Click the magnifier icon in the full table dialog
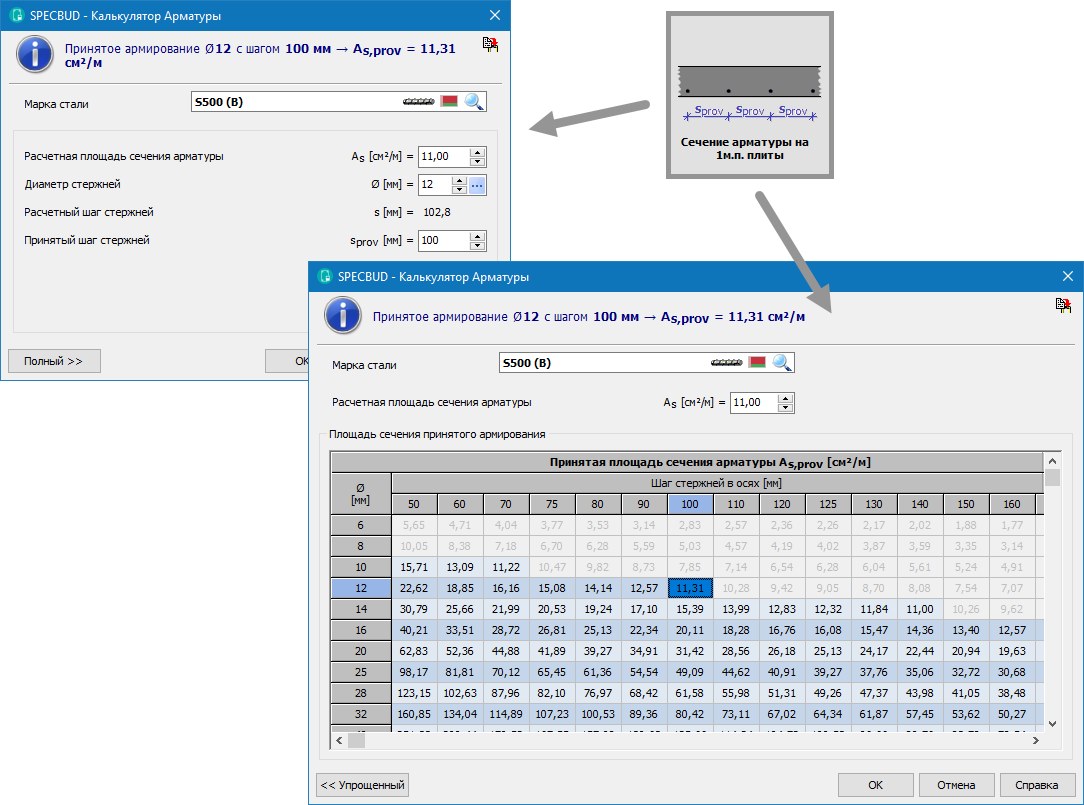Image resolution: width=1084 pixels, height=805 pixels. click(x=782, y=362)
